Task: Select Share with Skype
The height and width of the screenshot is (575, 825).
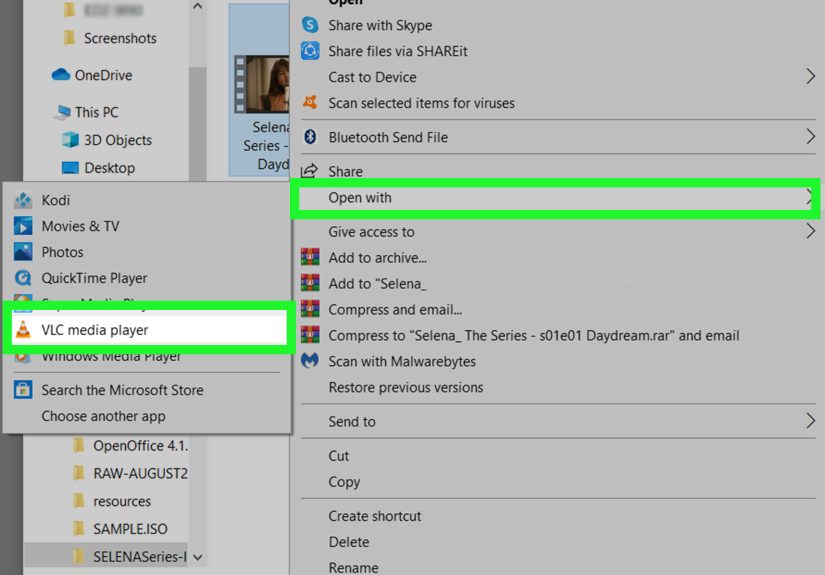Action: click(x=558, y=25)
